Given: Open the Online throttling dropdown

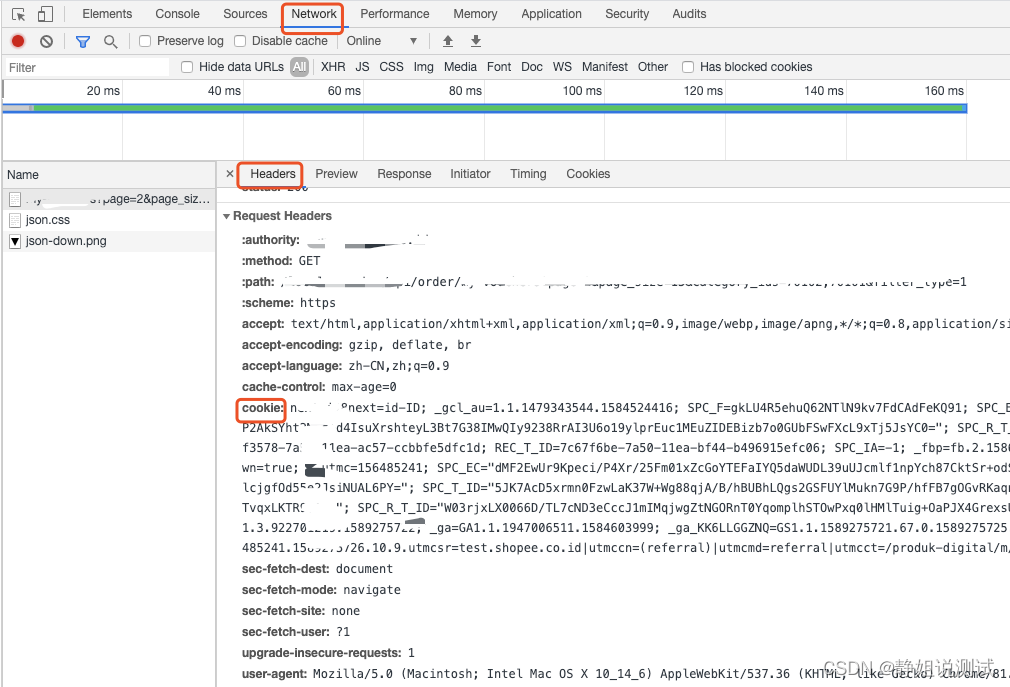Looking at the screenshot, I should (x=382, y=41).
